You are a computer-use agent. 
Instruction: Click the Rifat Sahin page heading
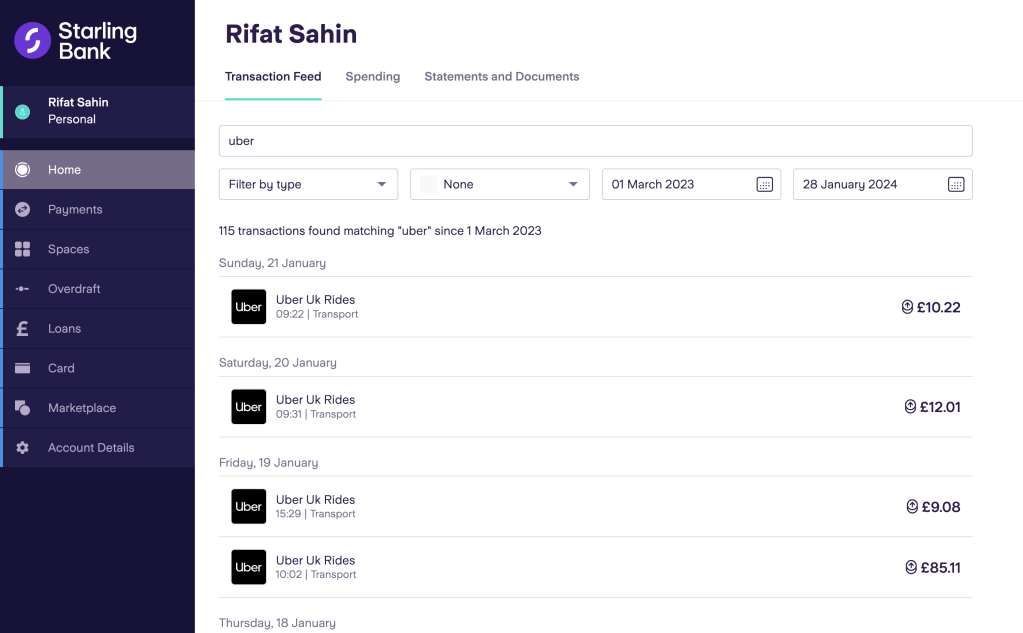291,34
